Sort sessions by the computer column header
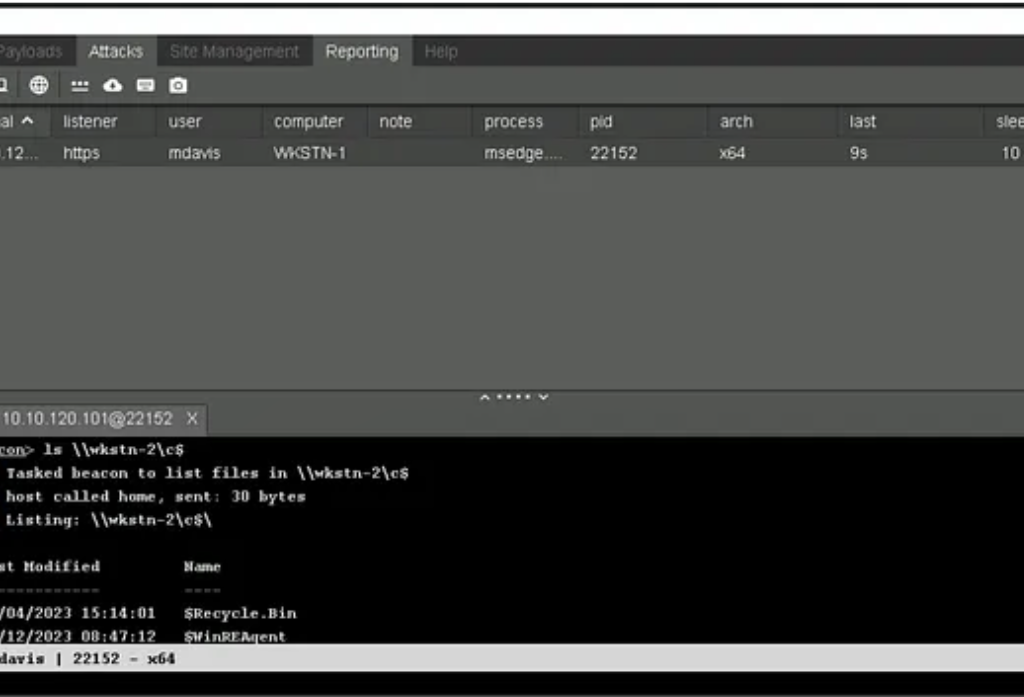This screenshot has width=1024, height=697. (x=308, y=122)
